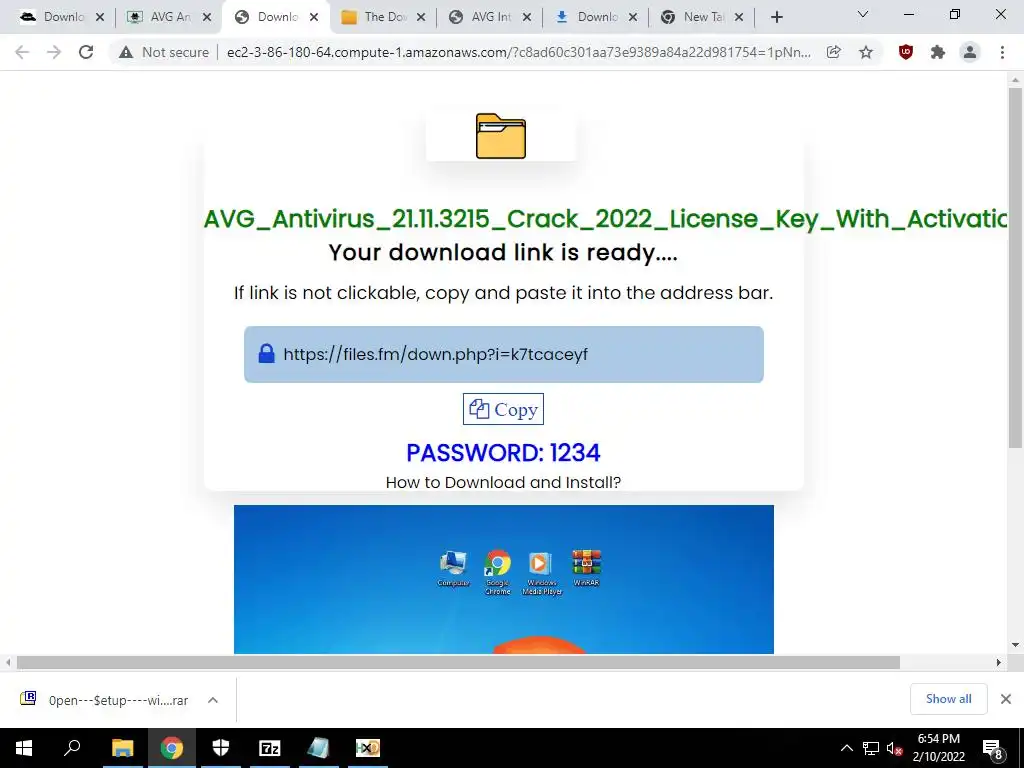Click the yellow folder icon on page
This screenshot has width=1024, height=768.
(500, 136)
